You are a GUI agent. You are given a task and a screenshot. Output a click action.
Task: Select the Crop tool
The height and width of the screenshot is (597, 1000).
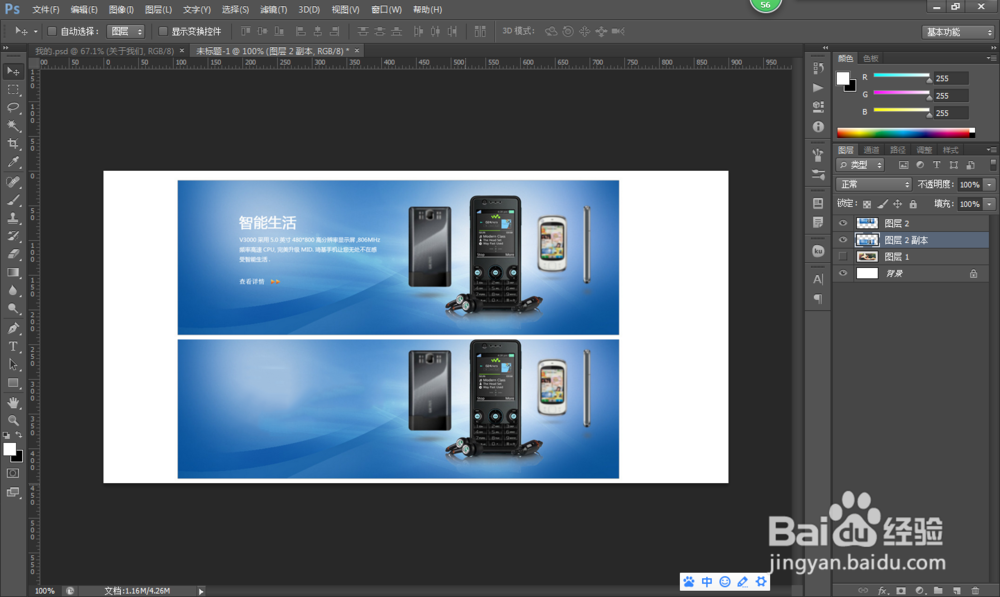click(x=13, y=144)
